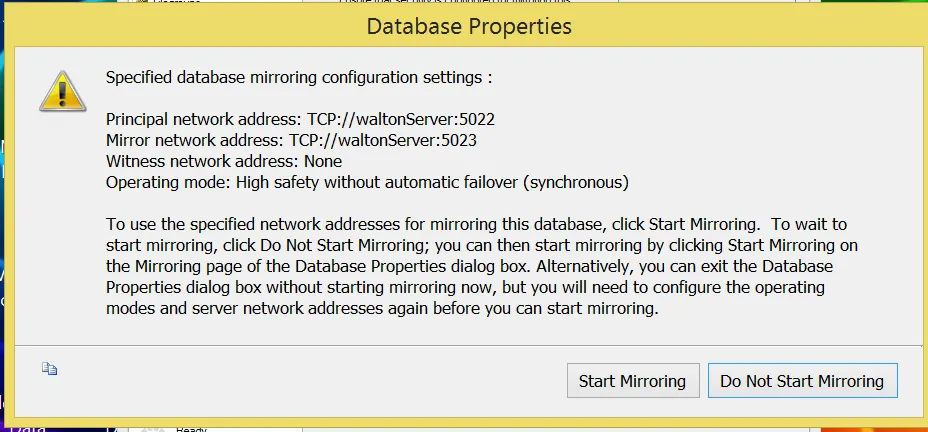The image size is (928, 432).
Task: Select the 'Specified database mirroring configuration settings' heading
Action: tap(299, 77)
